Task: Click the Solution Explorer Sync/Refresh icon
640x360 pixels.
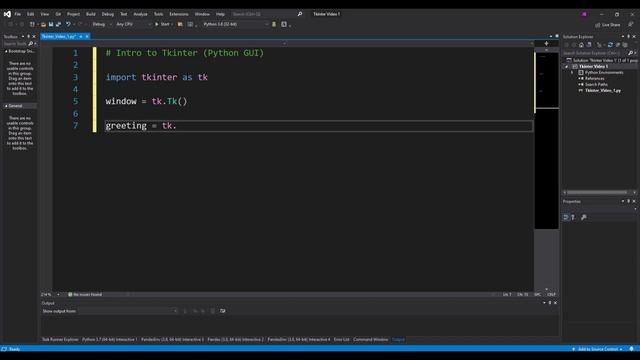Action: 610,45
